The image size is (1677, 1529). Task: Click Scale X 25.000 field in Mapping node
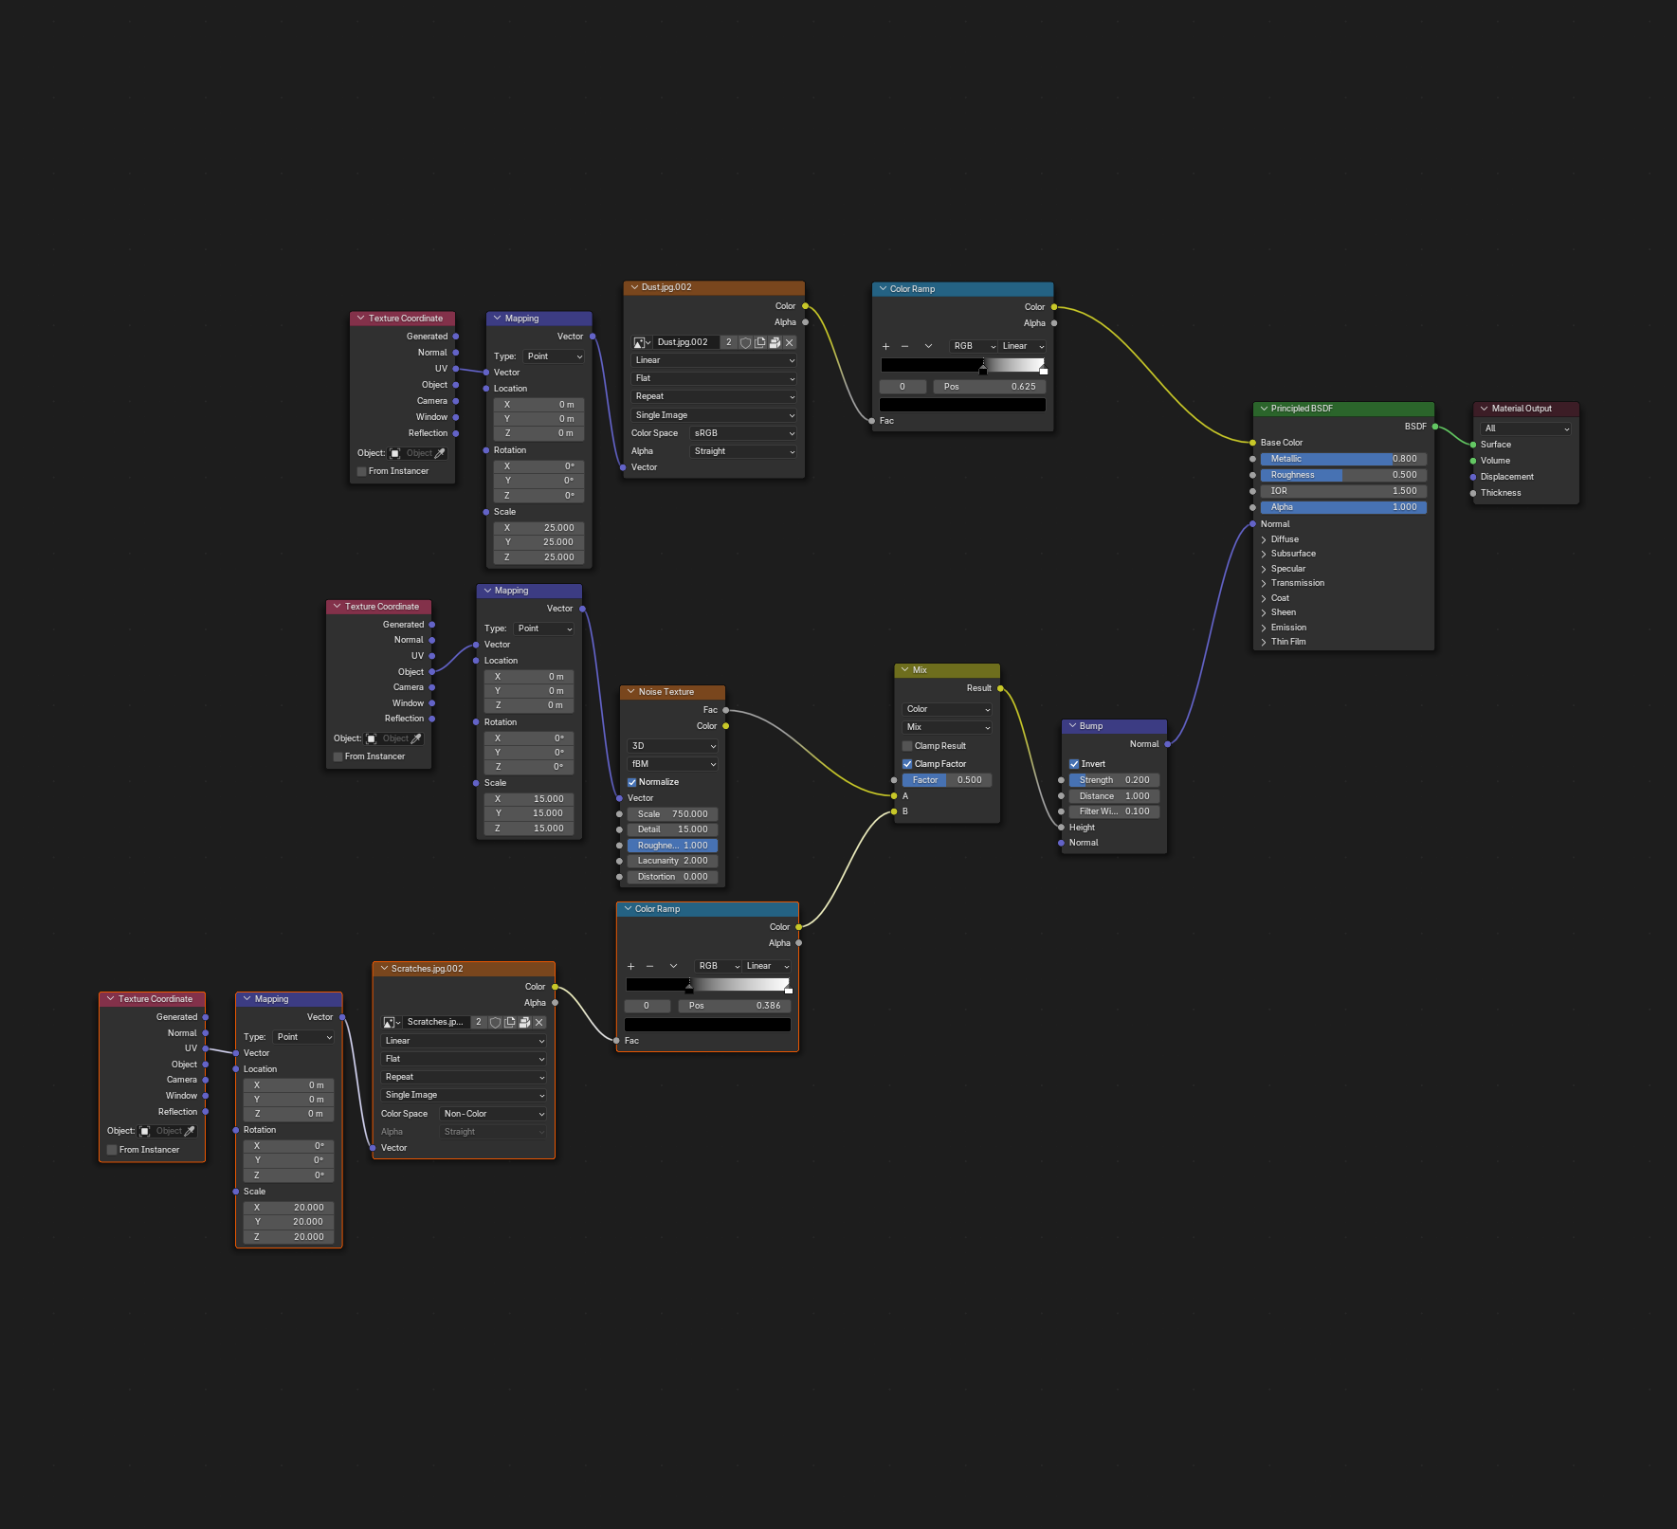point(539,528)
